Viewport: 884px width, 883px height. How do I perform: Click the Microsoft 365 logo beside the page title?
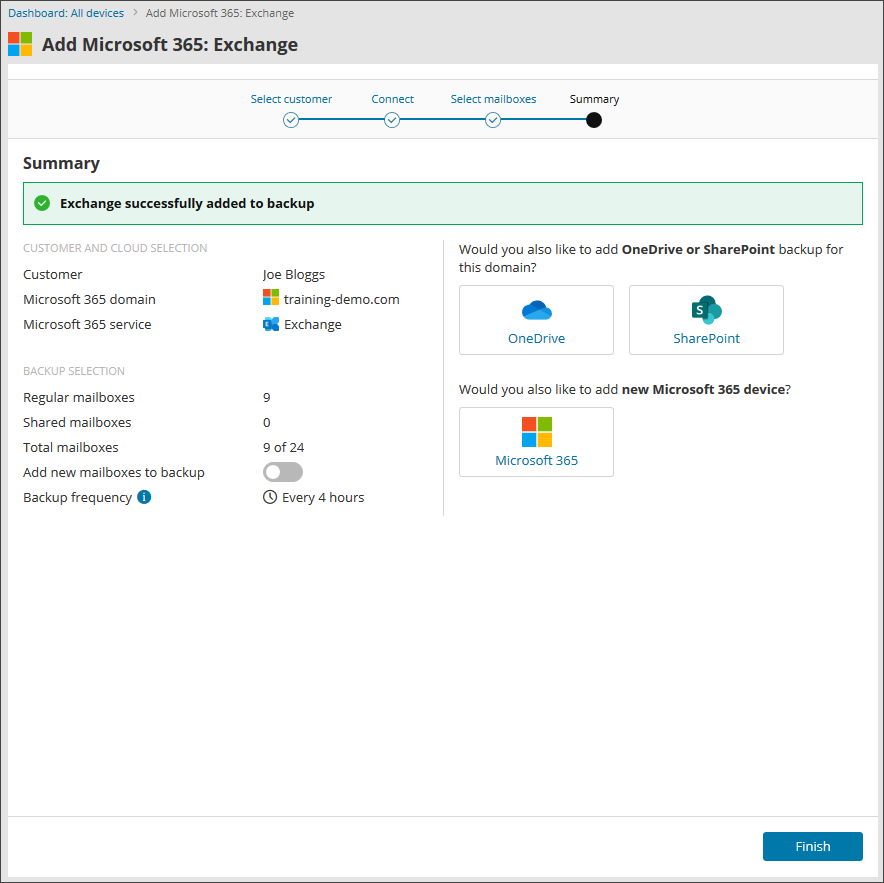click(20, 44)
